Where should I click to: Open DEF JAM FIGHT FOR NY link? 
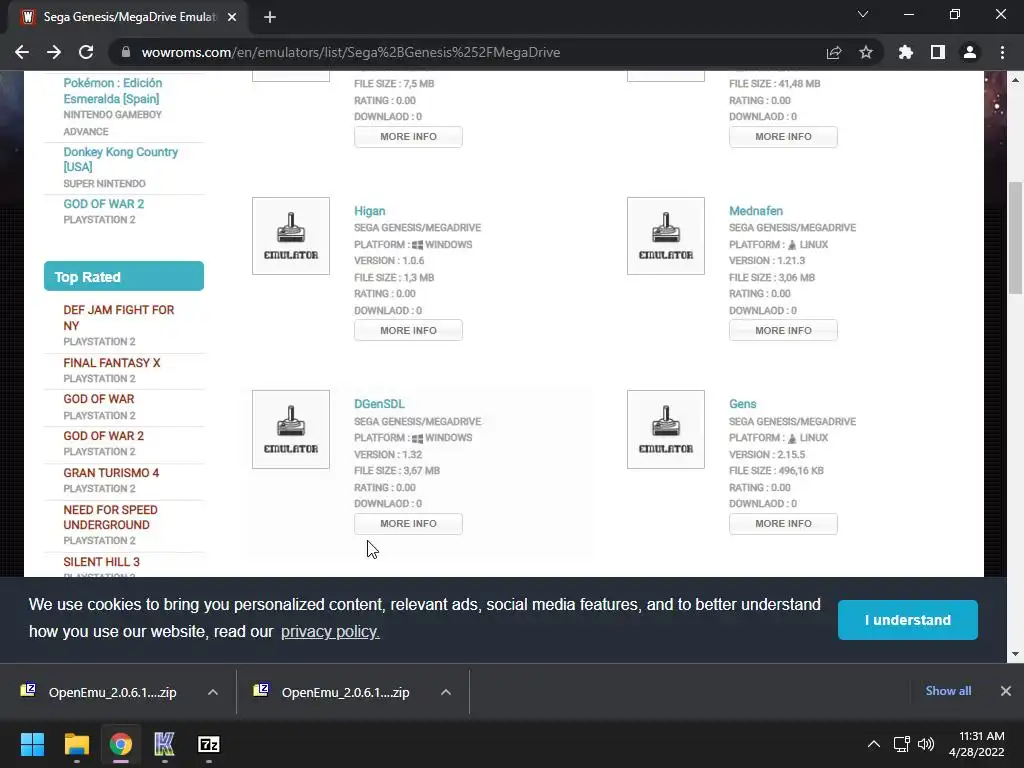pos(118,317)
